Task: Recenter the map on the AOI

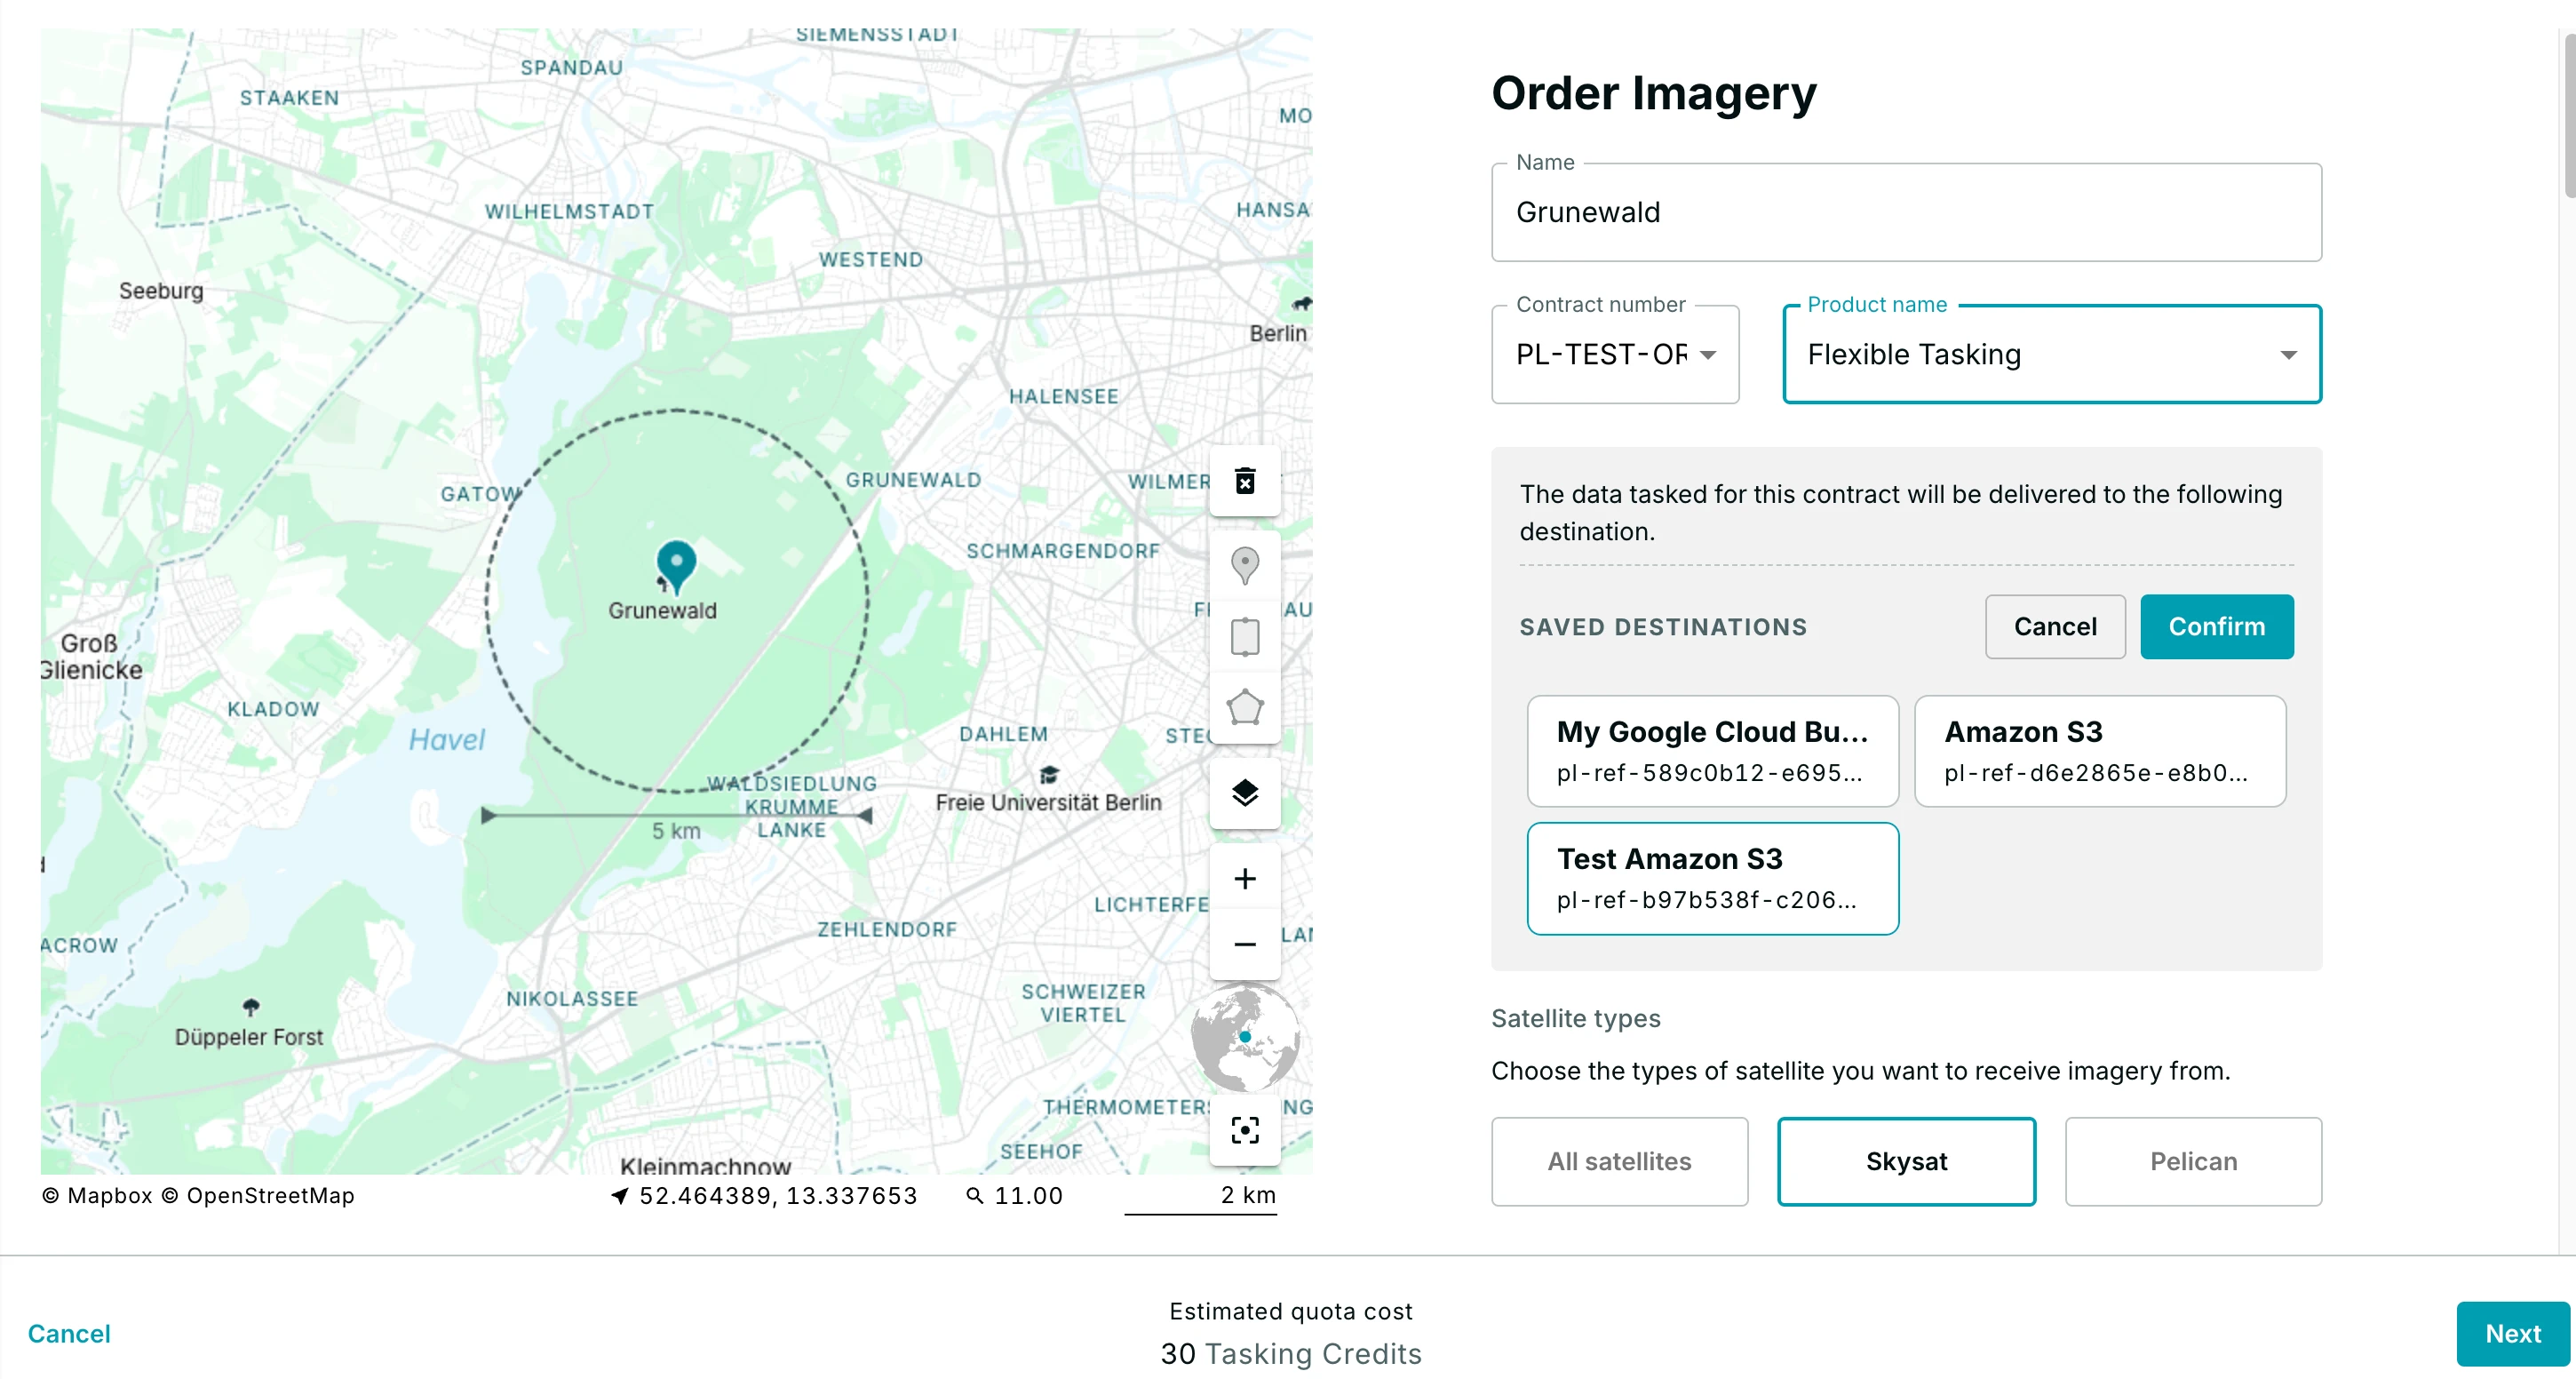Action: click(1245, 1130)
